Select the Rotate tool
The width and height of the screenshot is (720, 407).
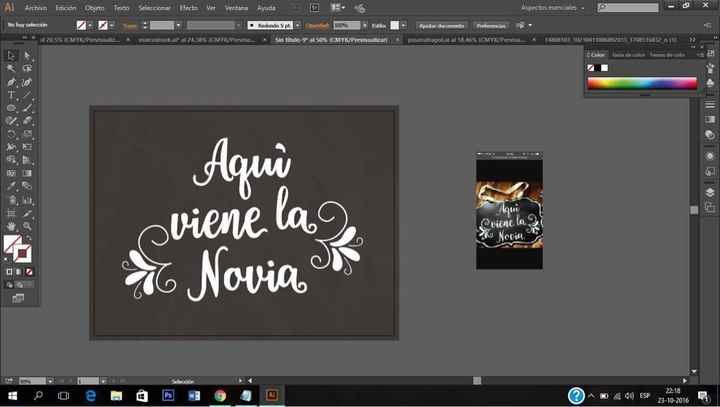click(11, 134)
